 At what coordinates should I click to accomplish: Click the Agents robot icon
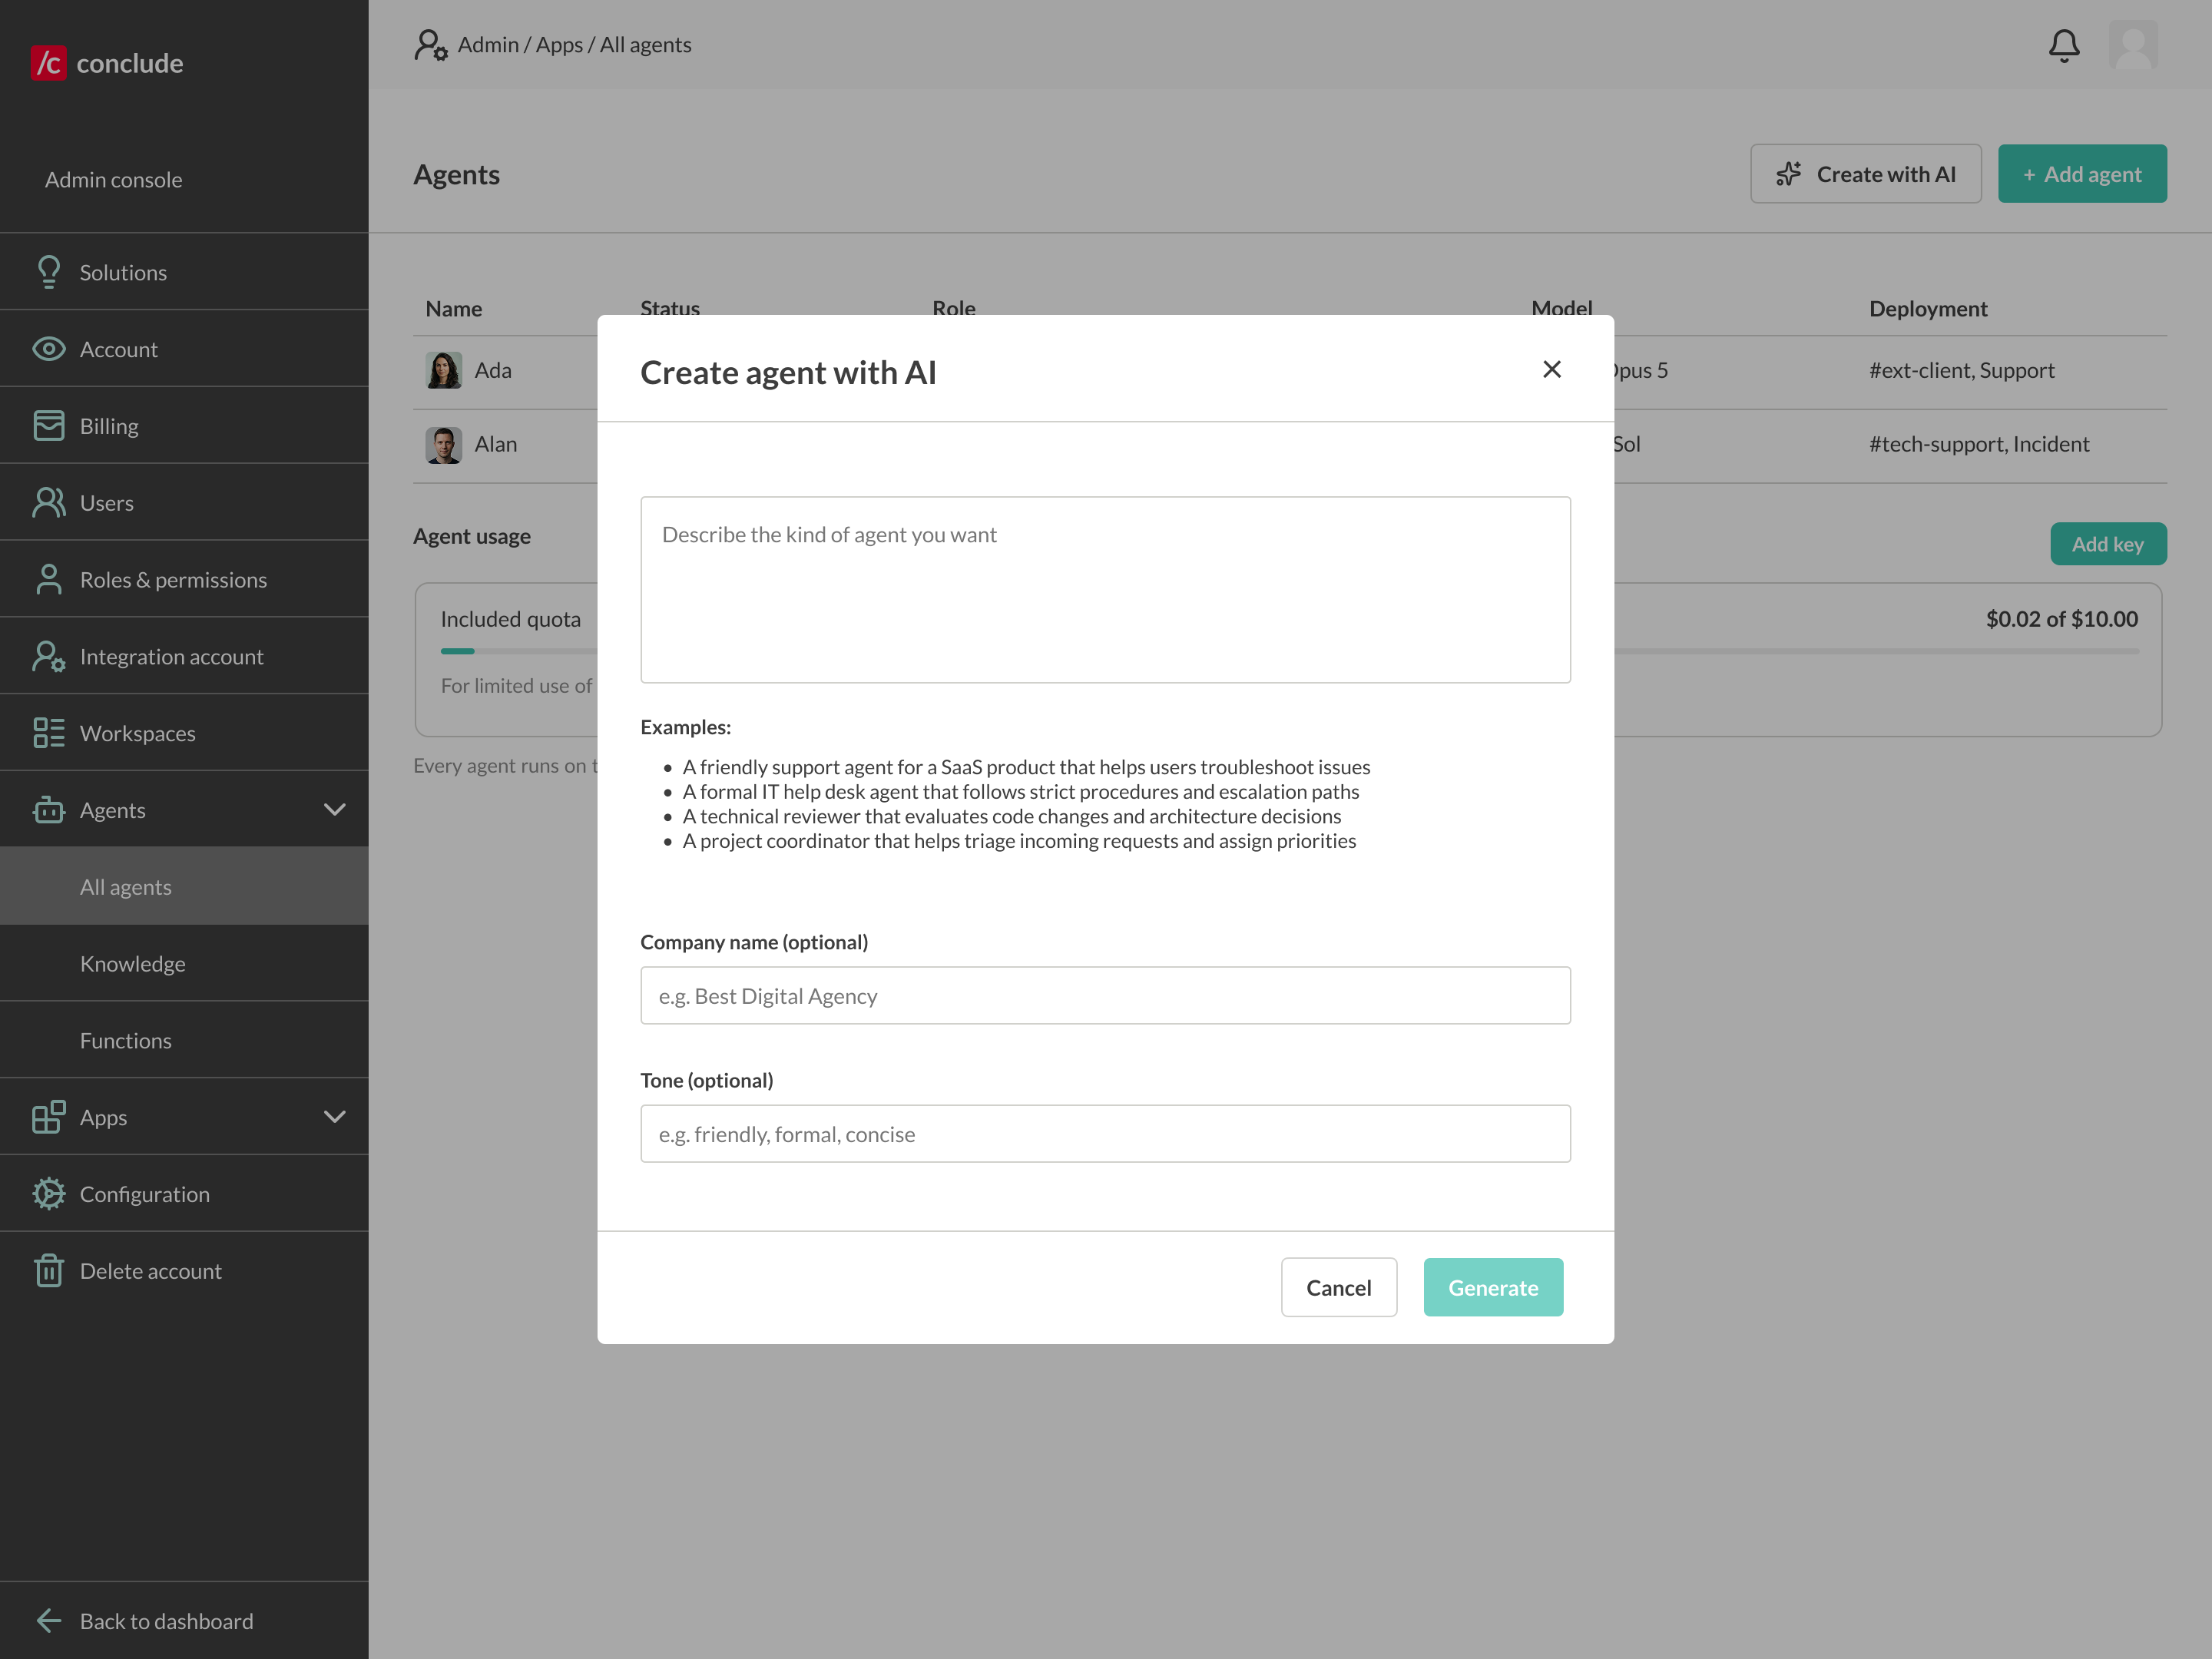click(48, 810)
